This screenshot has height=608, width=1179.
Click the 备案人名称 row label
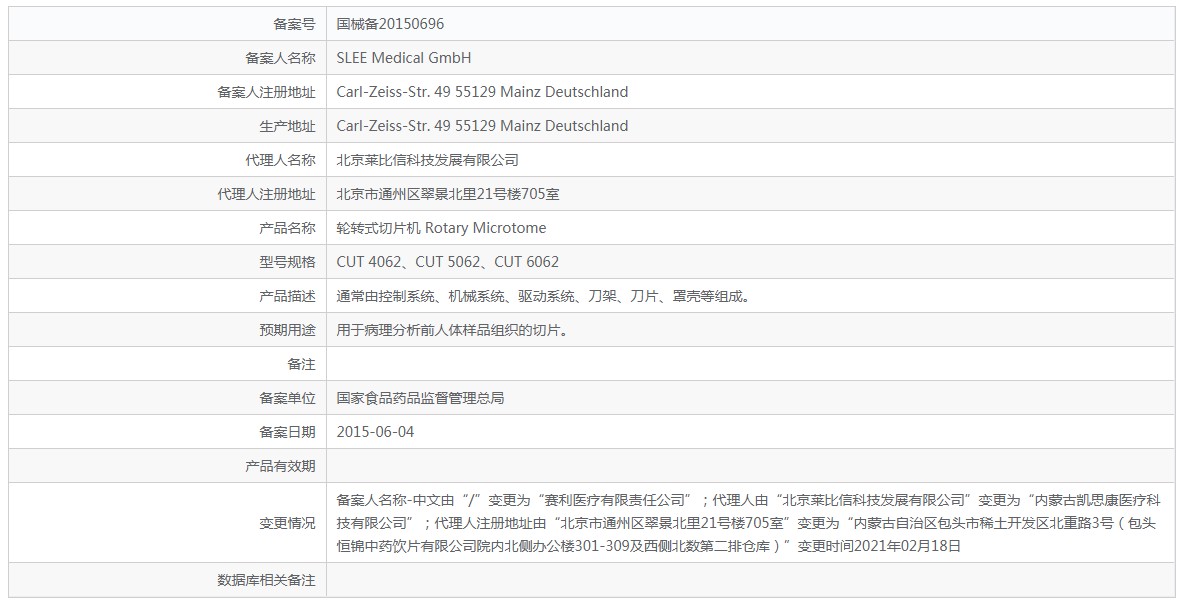280,58
